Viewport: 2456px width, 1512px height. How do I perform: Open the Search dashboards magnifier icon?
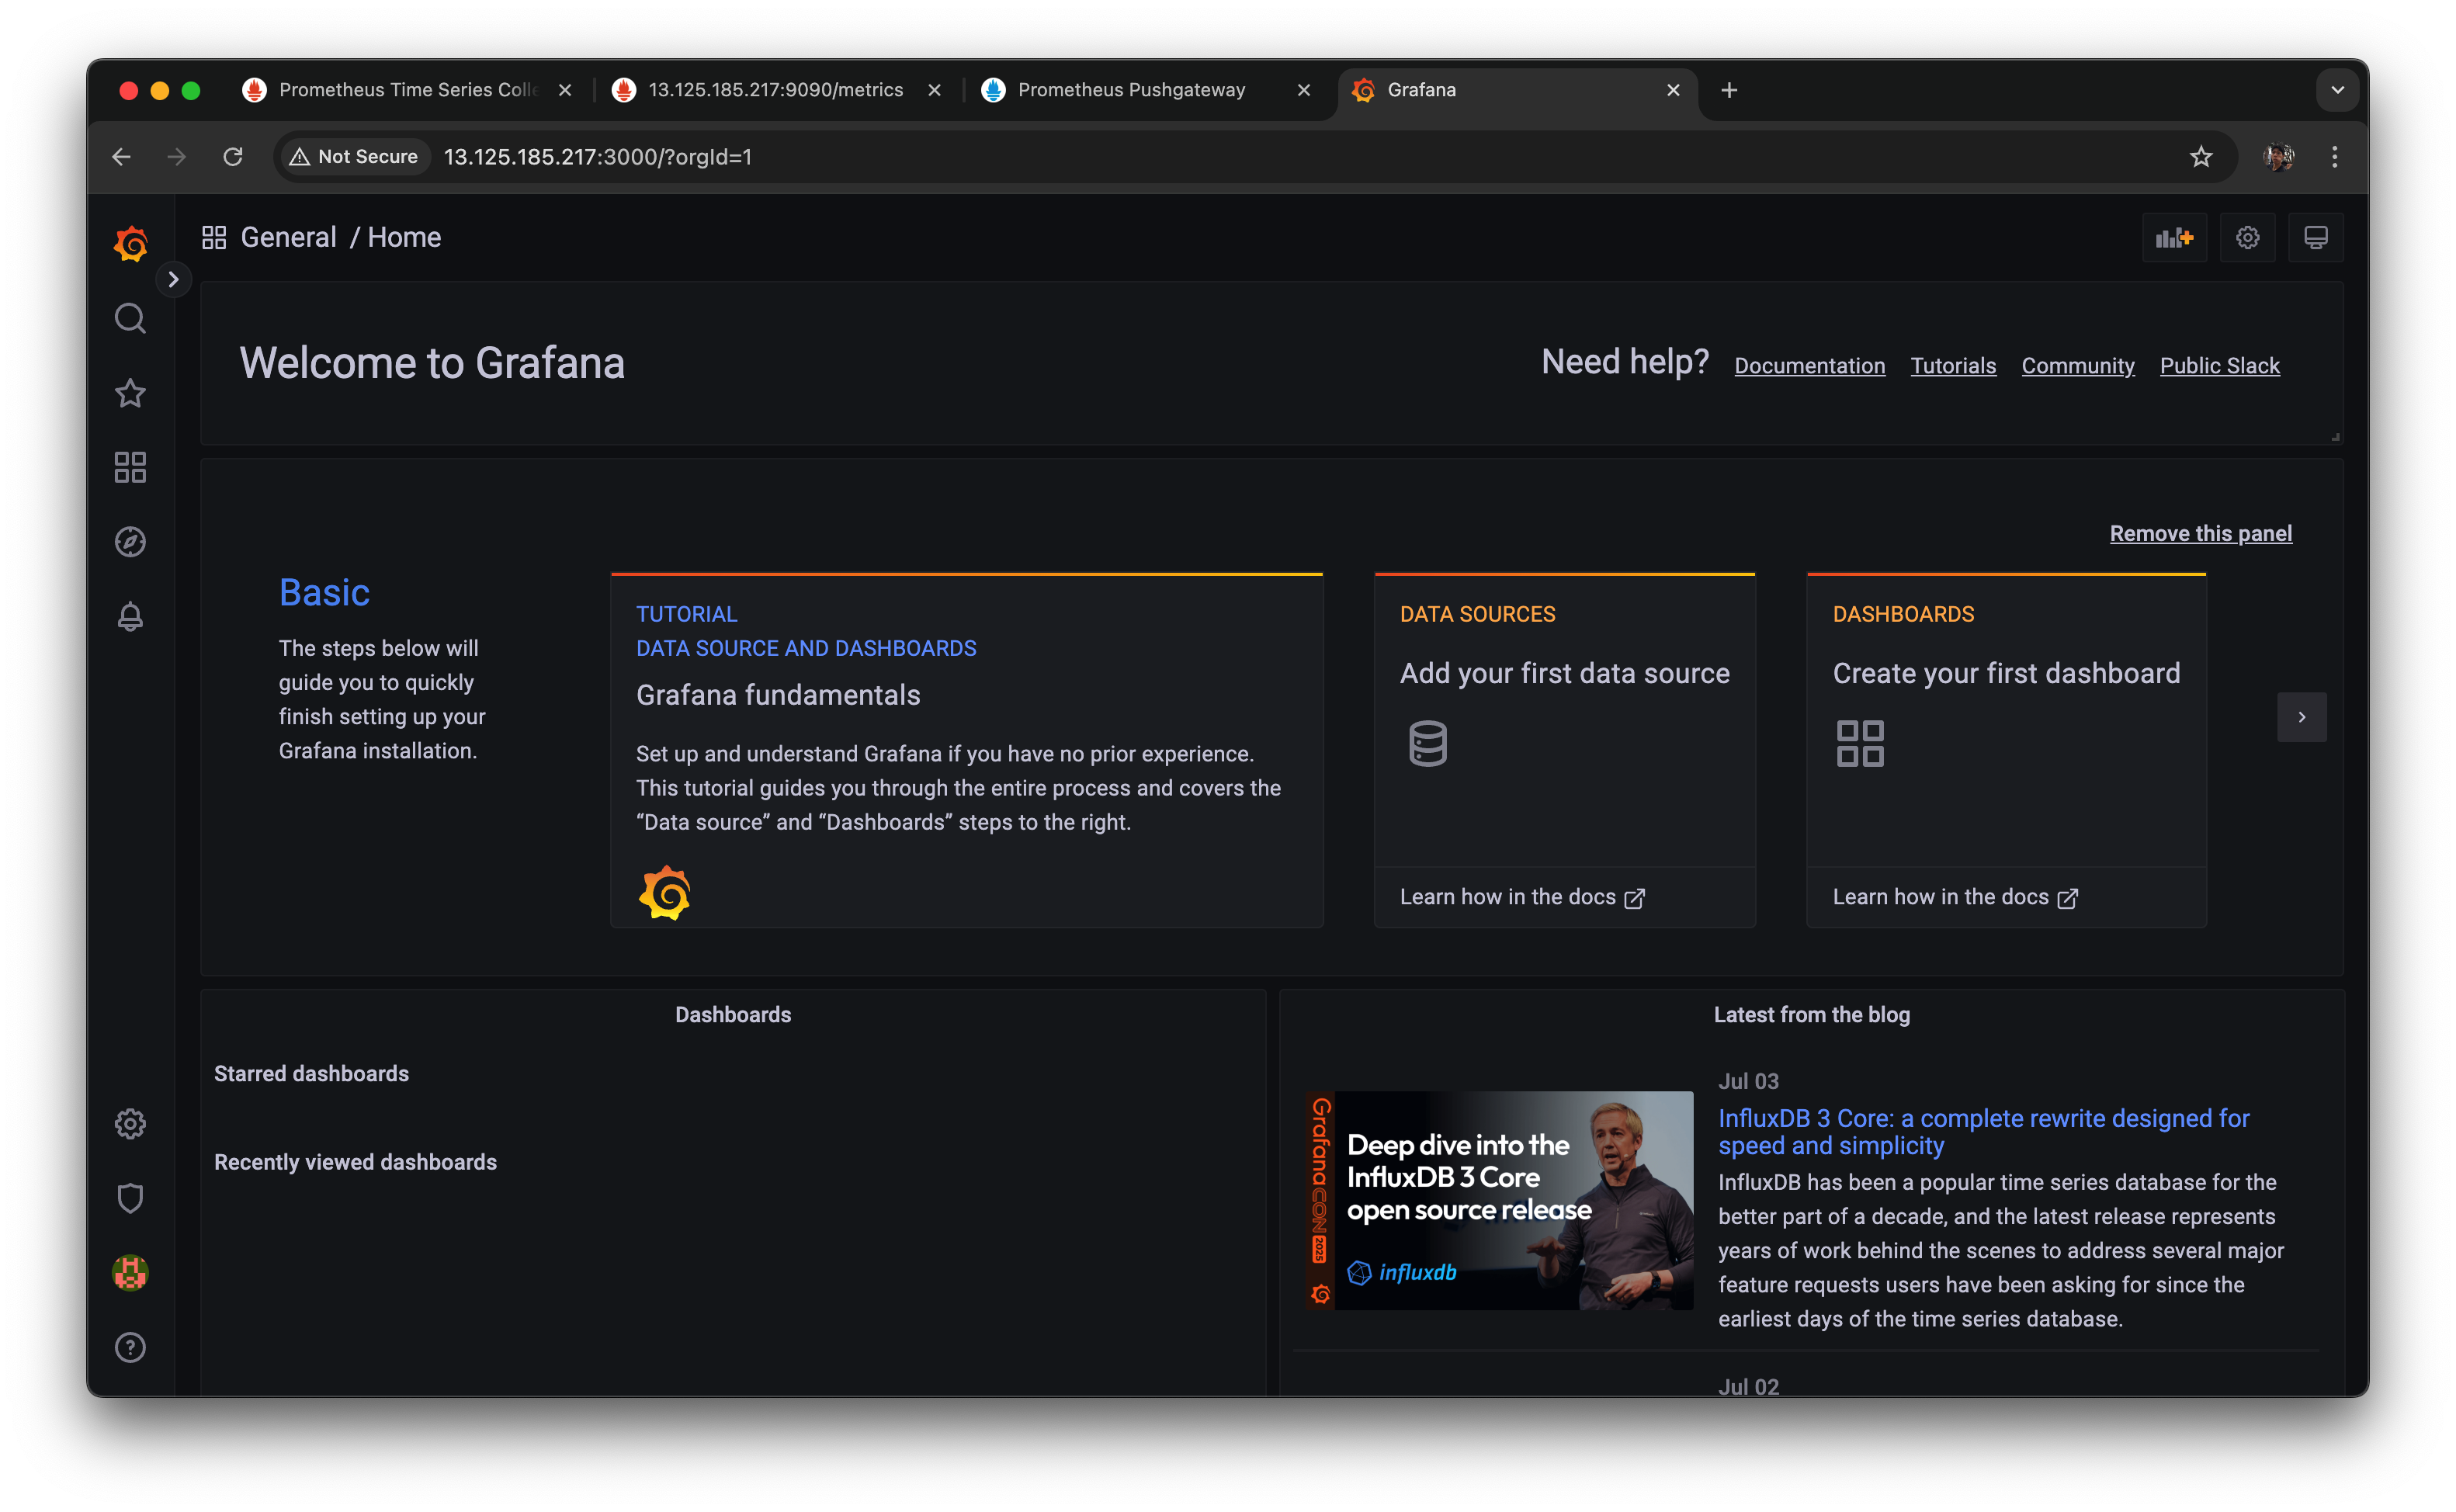130,318
